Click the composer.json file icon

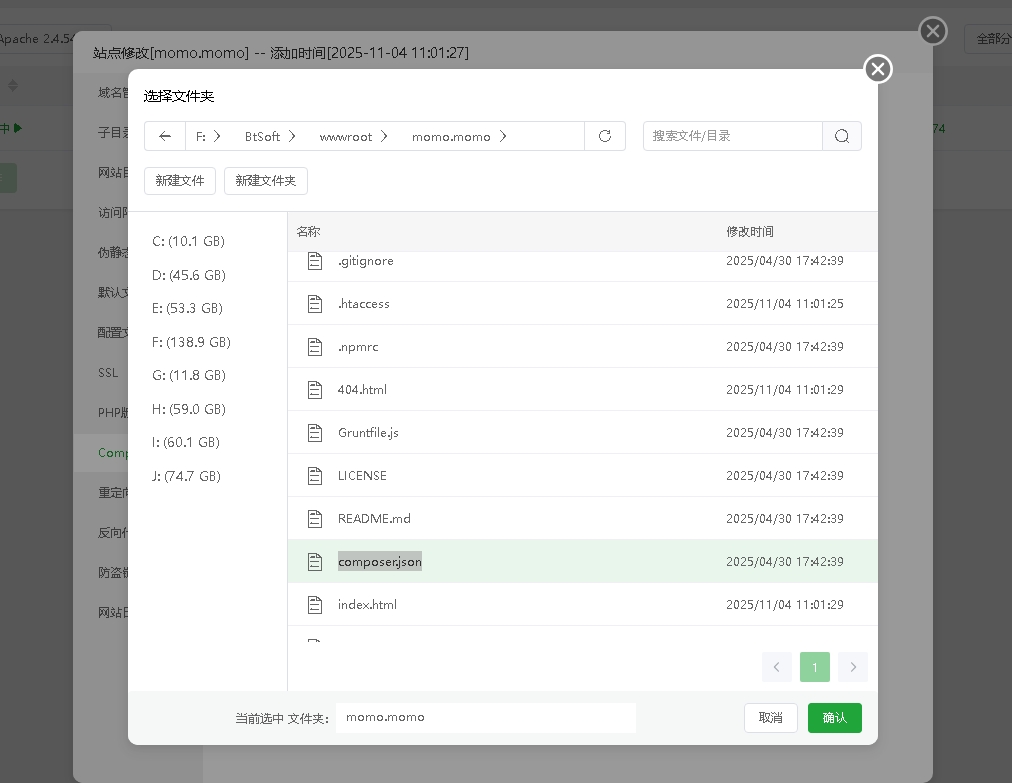click(x=315, y=561)
